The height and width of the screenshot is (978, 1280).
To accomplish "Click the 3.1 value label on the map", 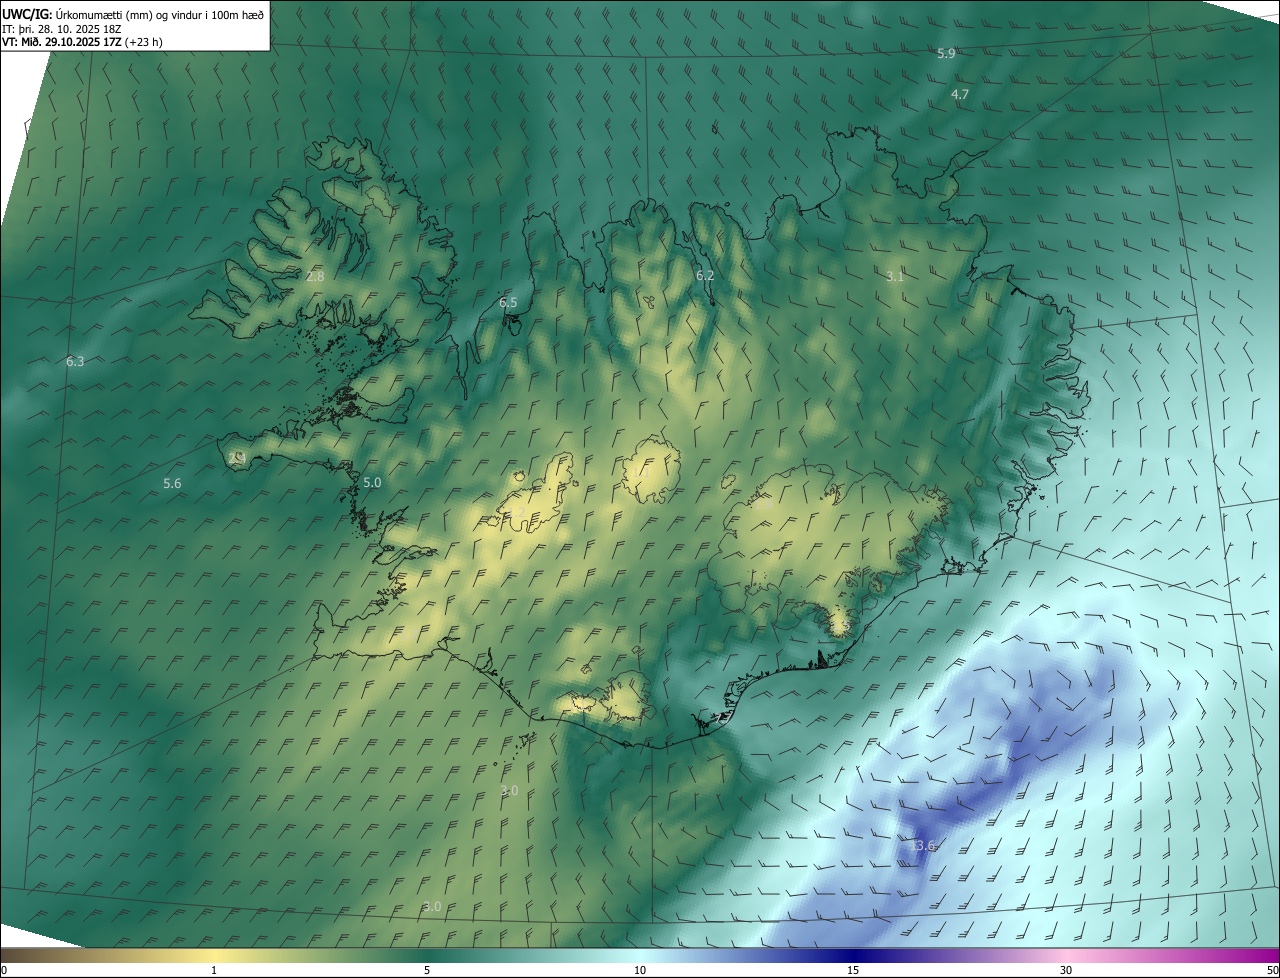I will pos(895,276).
